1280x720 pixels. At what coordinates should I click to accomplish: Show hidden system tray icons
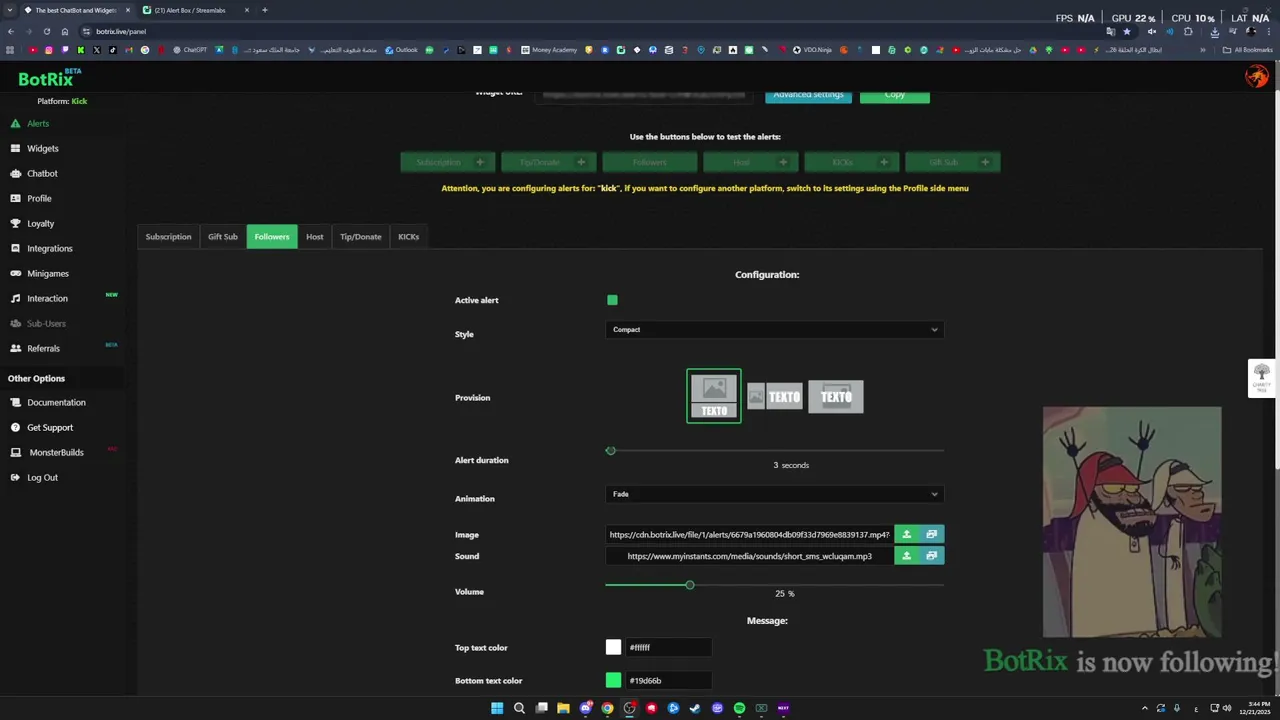click(1145, 708)
